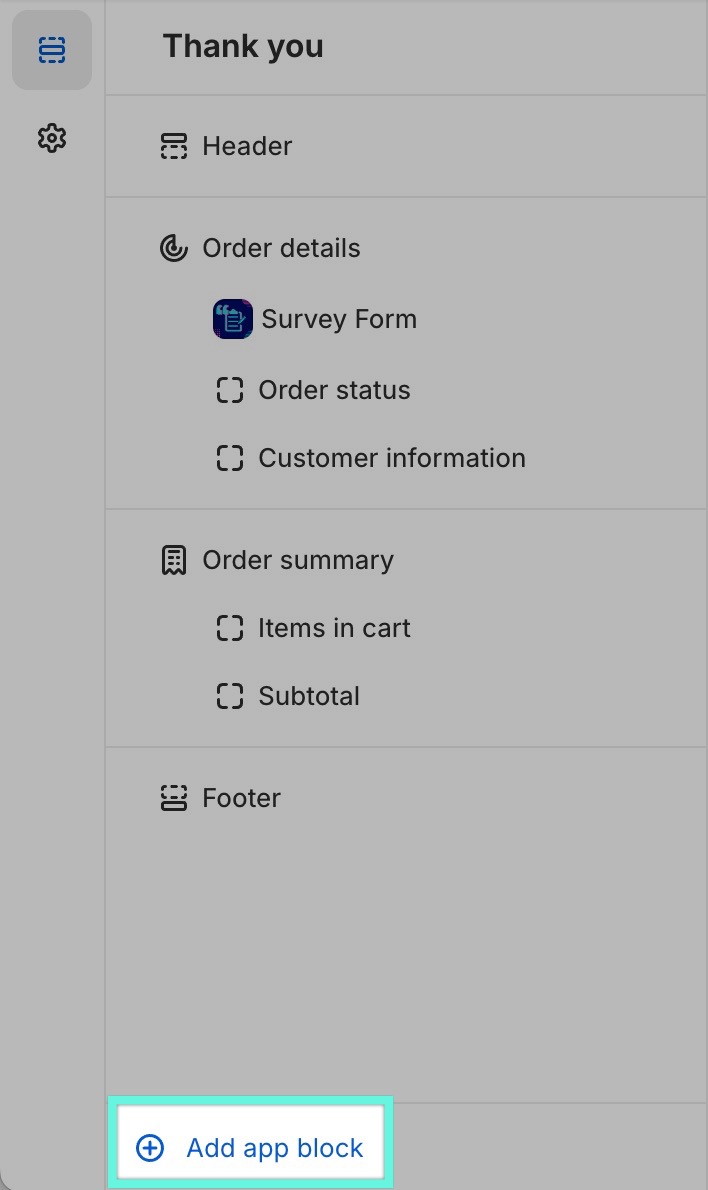Click the Order status block icon
The width and height of the screenshot is (708, 1190).
click(x=230, y=390)
